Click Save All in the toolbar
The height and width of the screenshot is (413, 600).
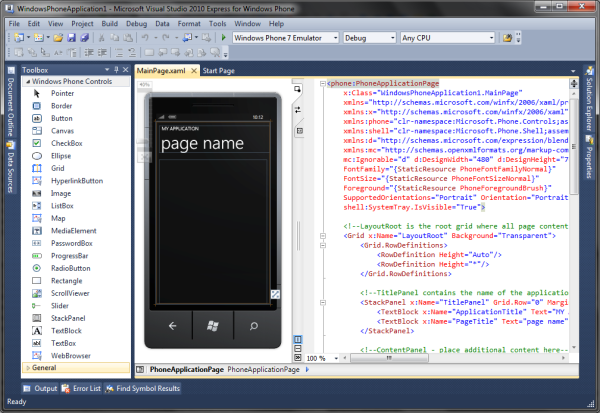[x=85, y=38]
